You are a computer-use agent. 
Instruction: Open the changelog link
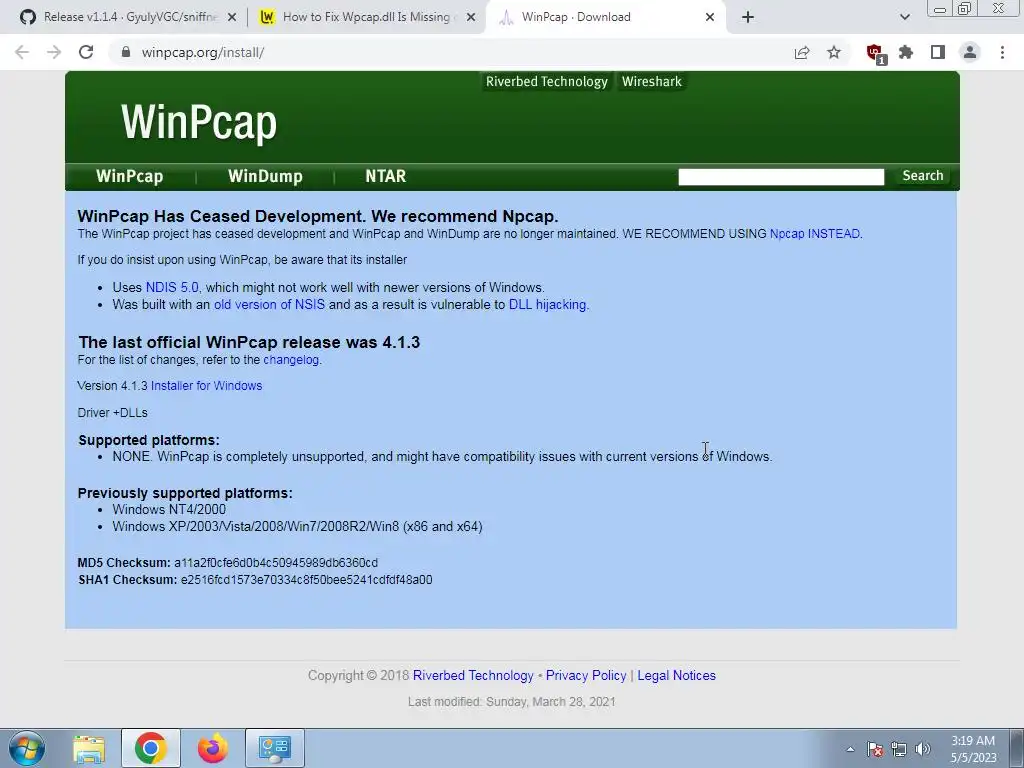click(291, 360)
